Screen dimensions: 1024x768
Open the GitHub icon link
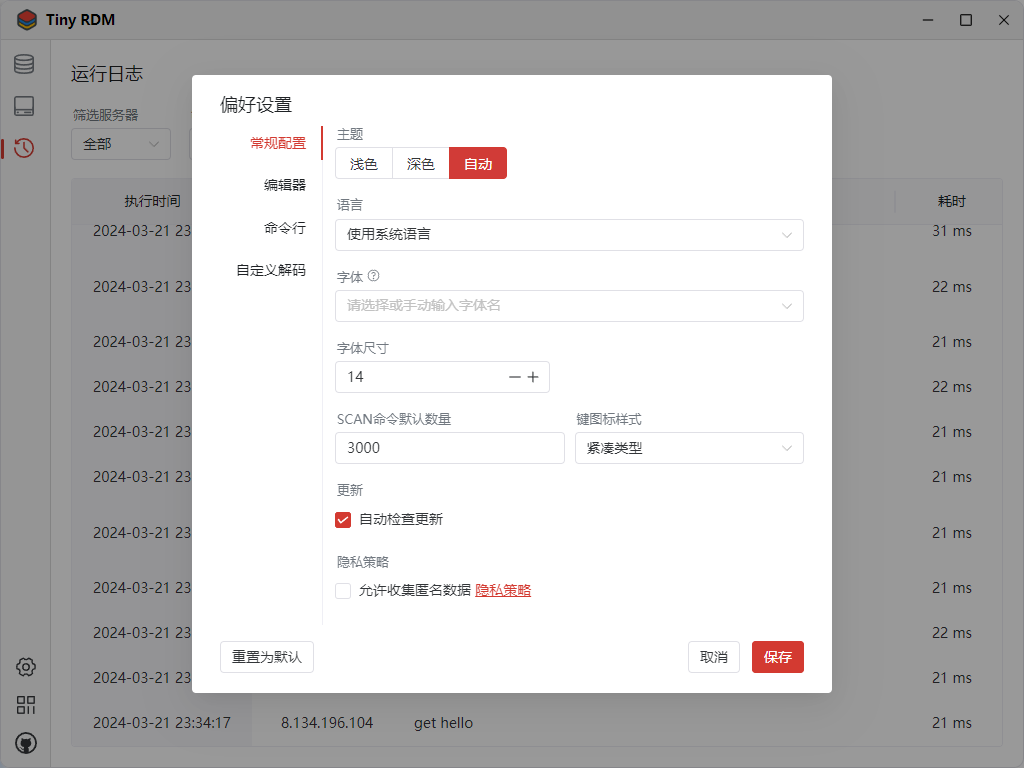click(26, 743)
